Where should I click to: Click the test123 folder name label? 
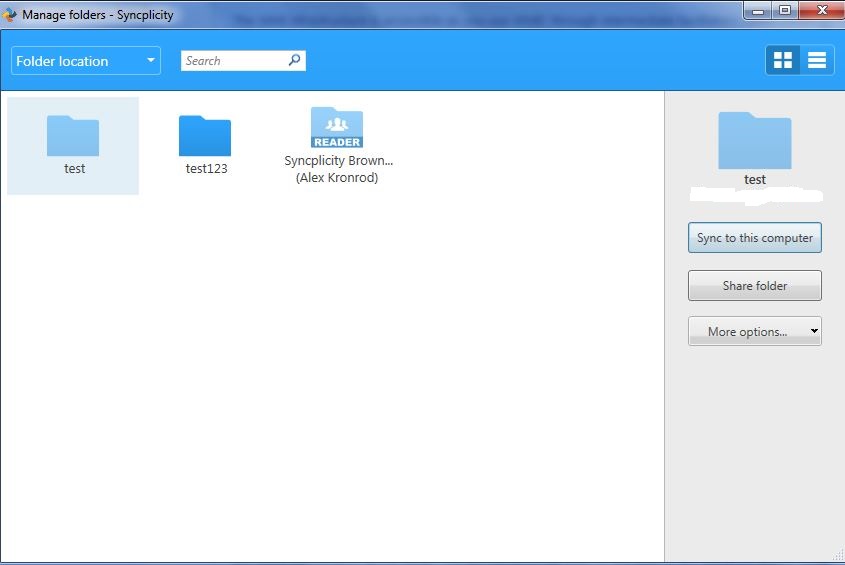(x=207, y=169)
